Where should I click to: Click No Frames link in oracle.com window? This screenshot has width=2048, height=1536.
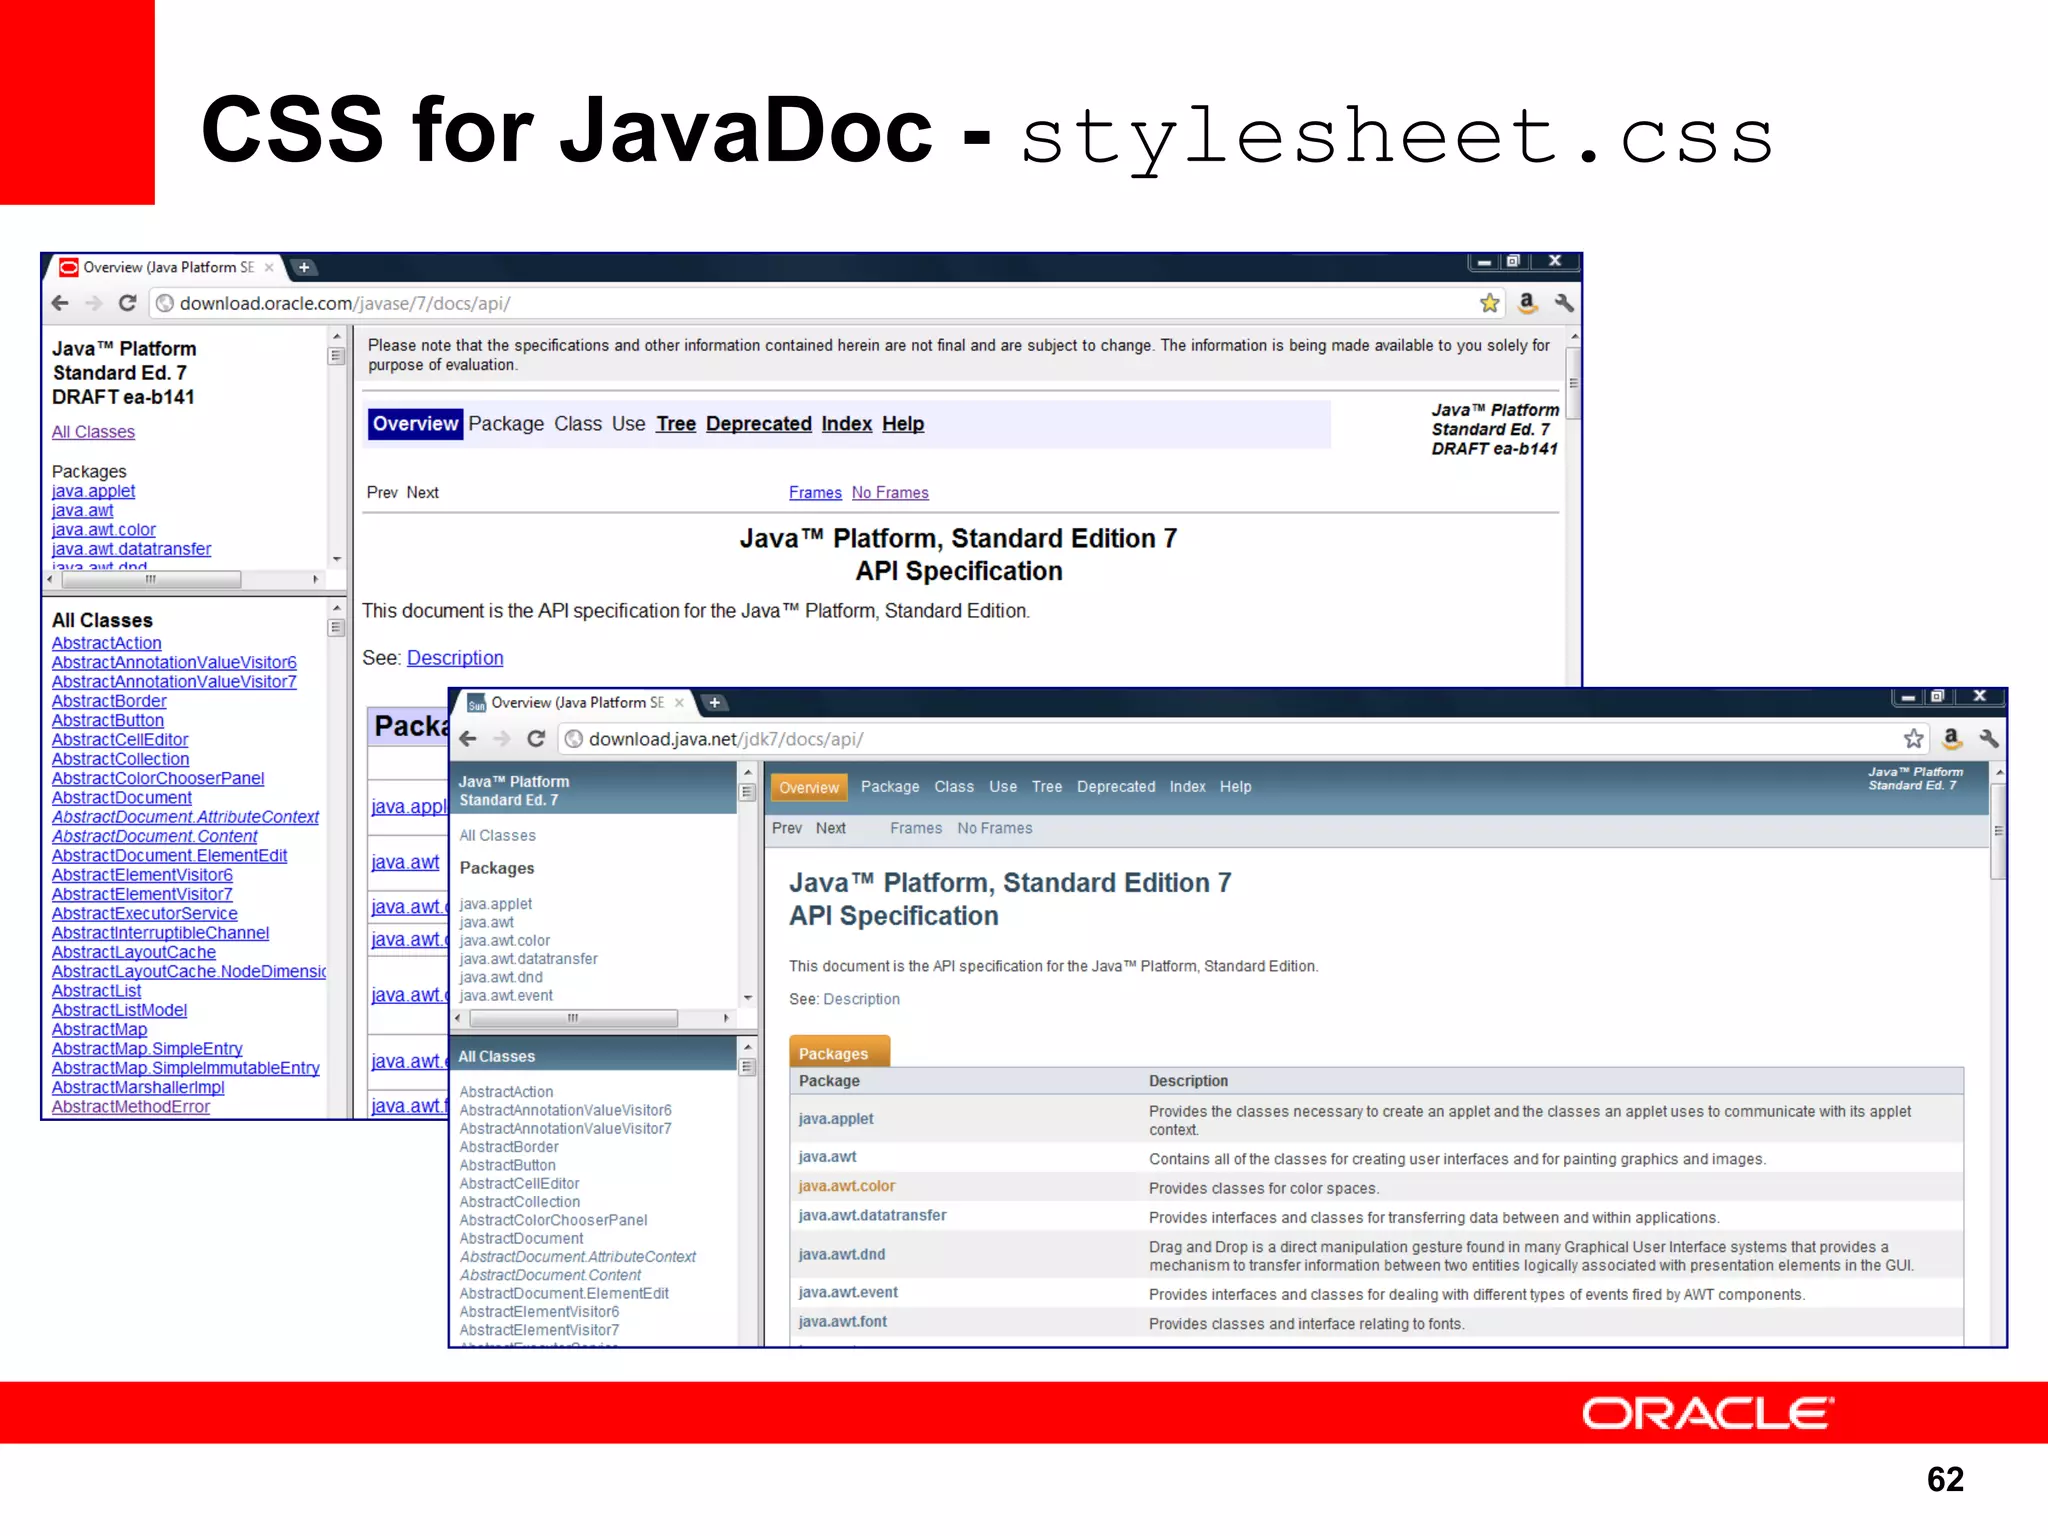coord(890,492)
